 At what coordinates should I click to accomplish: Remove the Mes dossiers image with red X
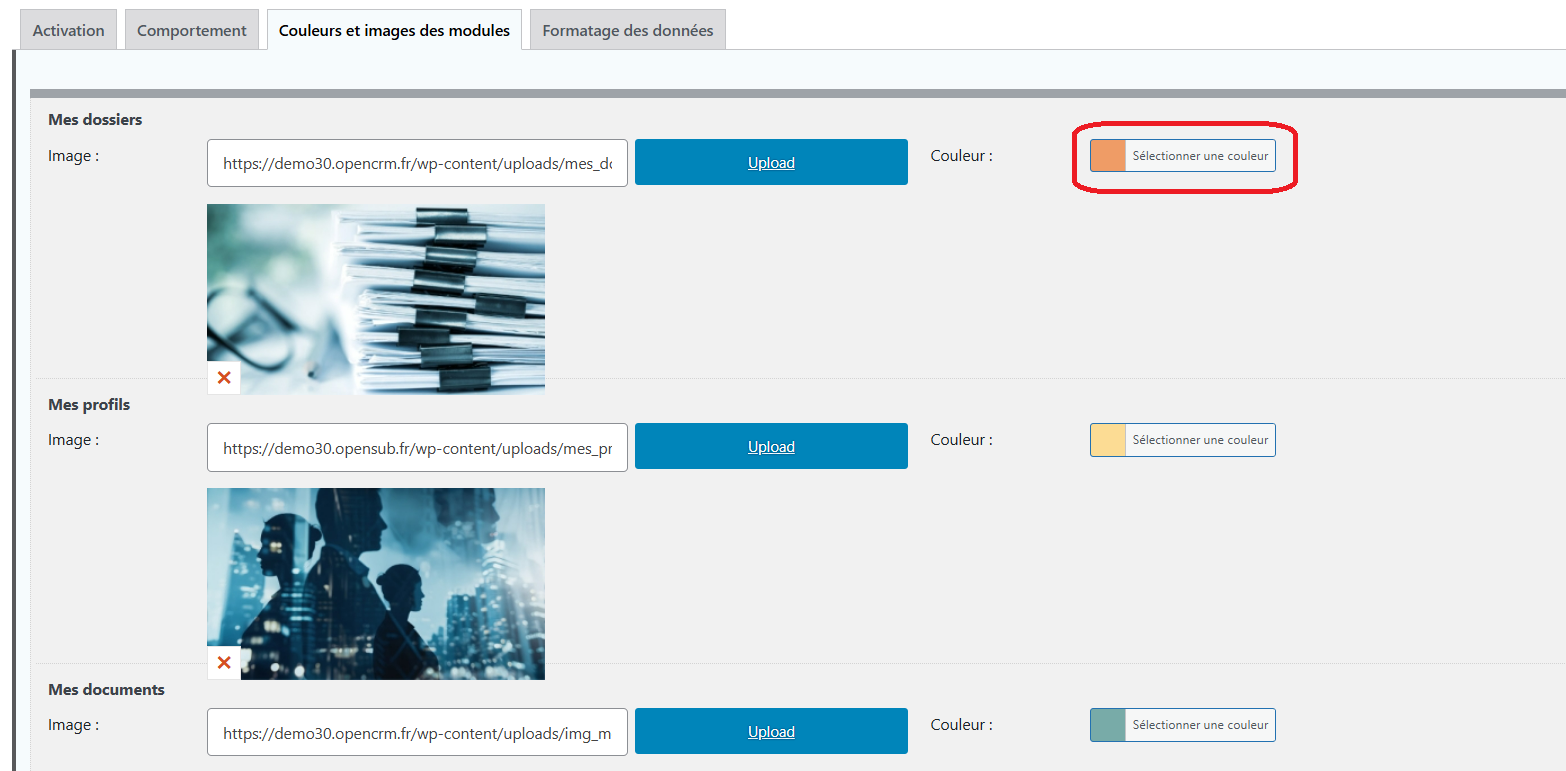pyautogui.click(x=224, y=378)
